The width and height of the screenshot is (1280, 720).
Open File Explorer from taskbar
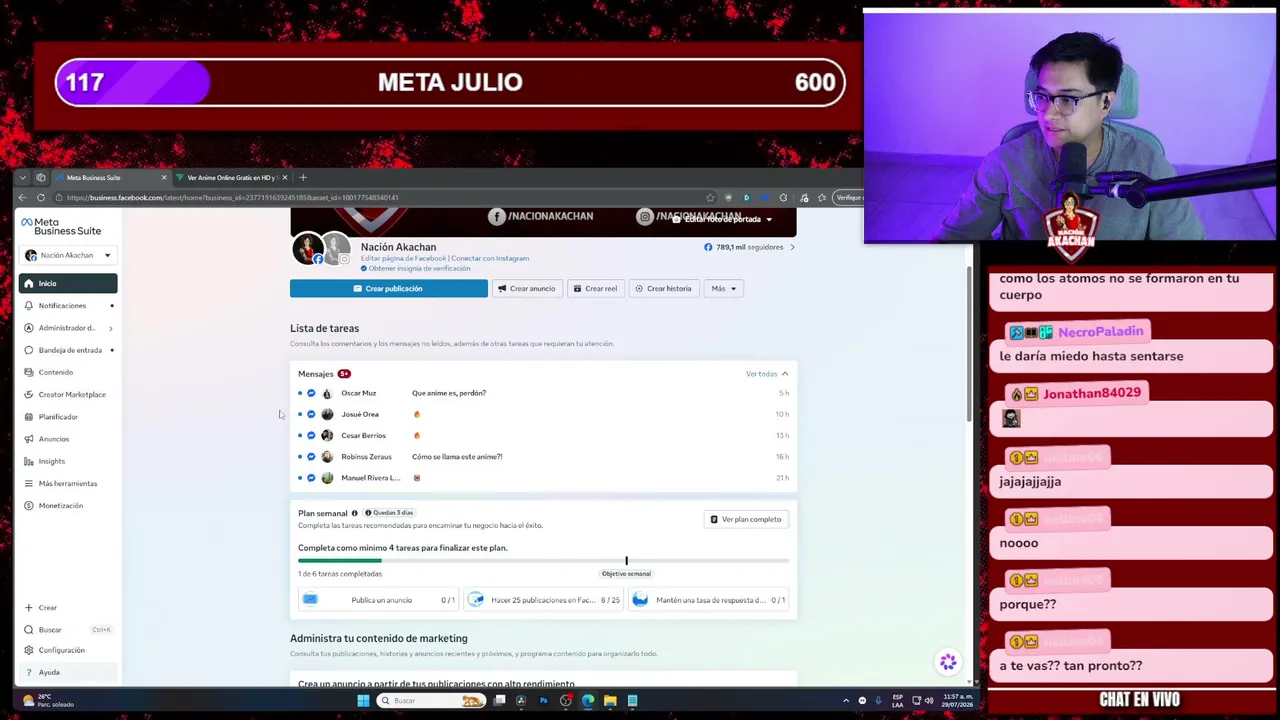610,700
